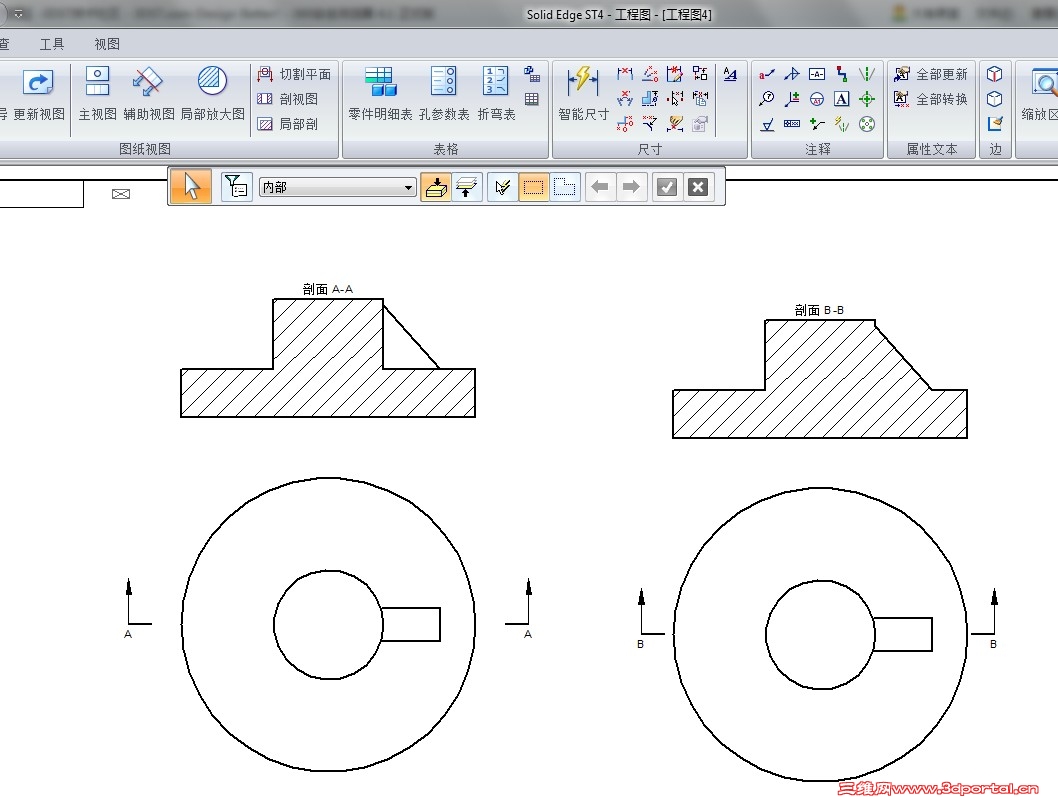
Task: Click the dimension style text A icon
Action: click(x=730, y=74)
